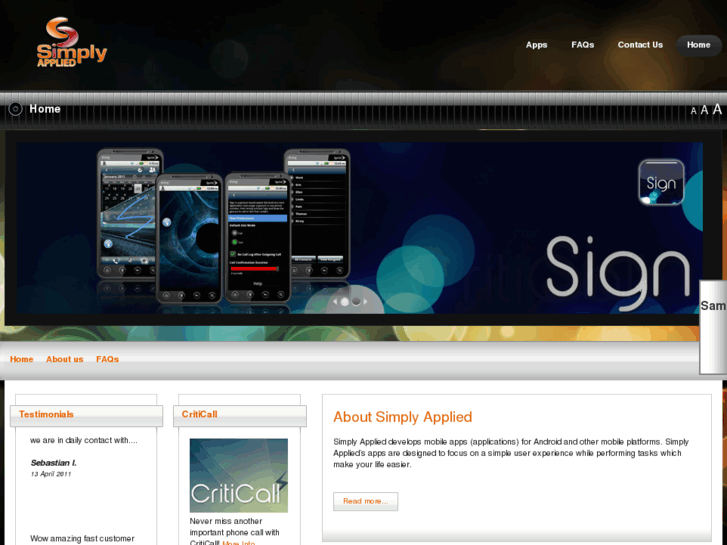Click the Read more button
The image size is (727, 545).
point(365,501)
